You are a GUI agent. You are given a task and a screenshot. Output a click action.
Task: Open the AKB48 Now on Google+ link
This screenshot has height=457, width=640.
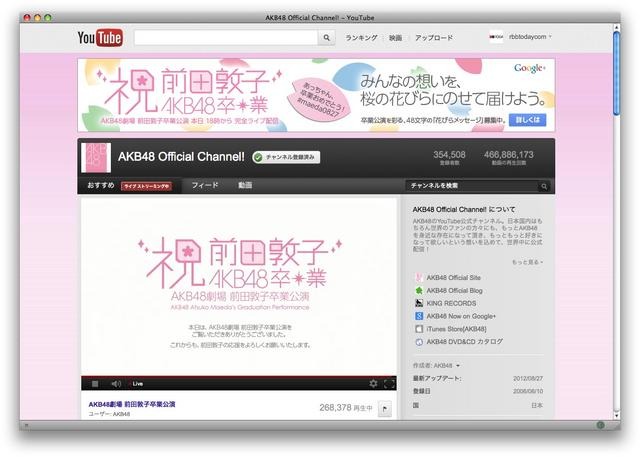(x=461, y=314)
